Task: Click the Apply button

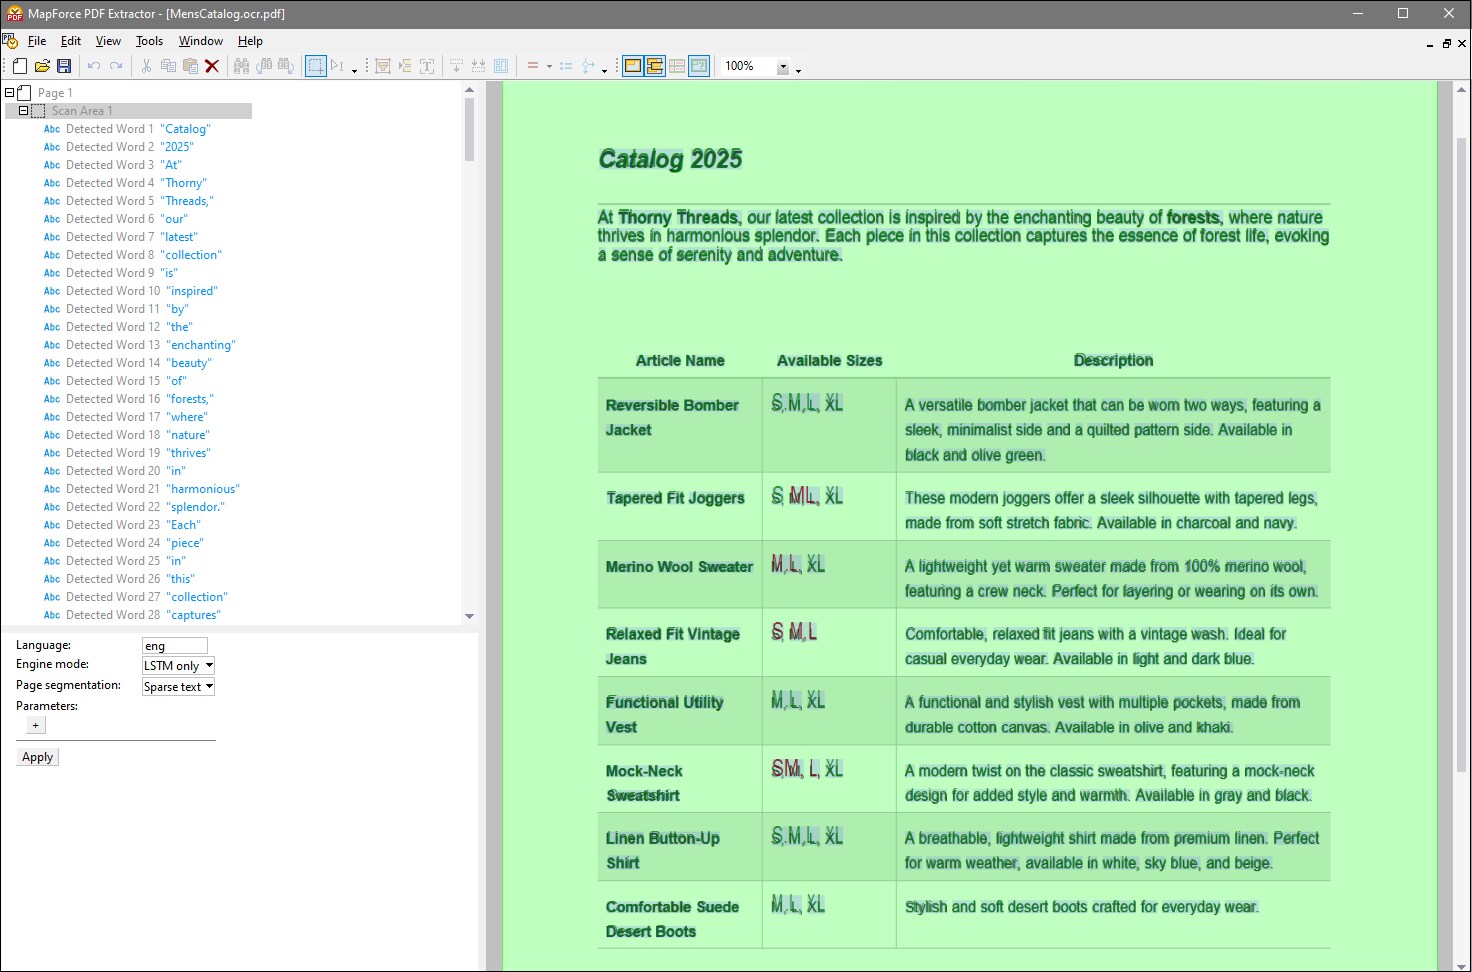Action: coord(38,757)
